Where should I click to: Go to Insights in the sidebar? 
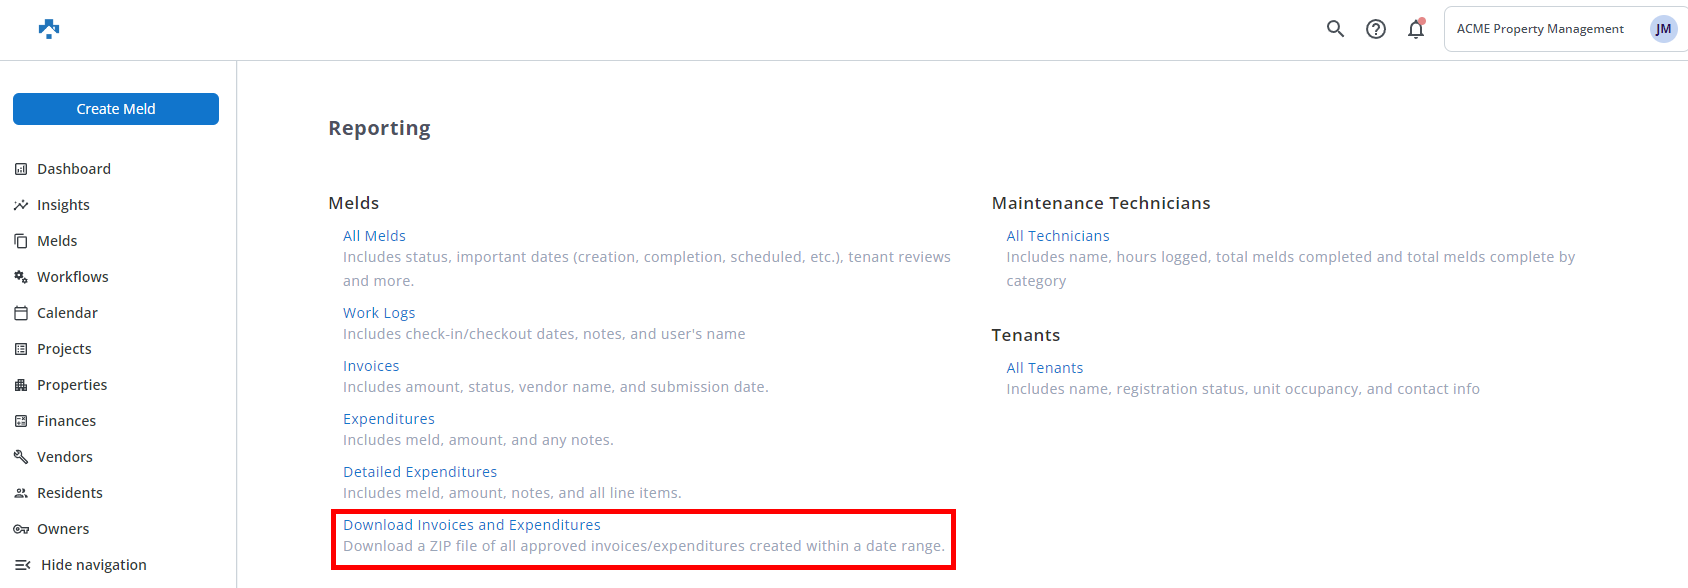tap(63, 205)
